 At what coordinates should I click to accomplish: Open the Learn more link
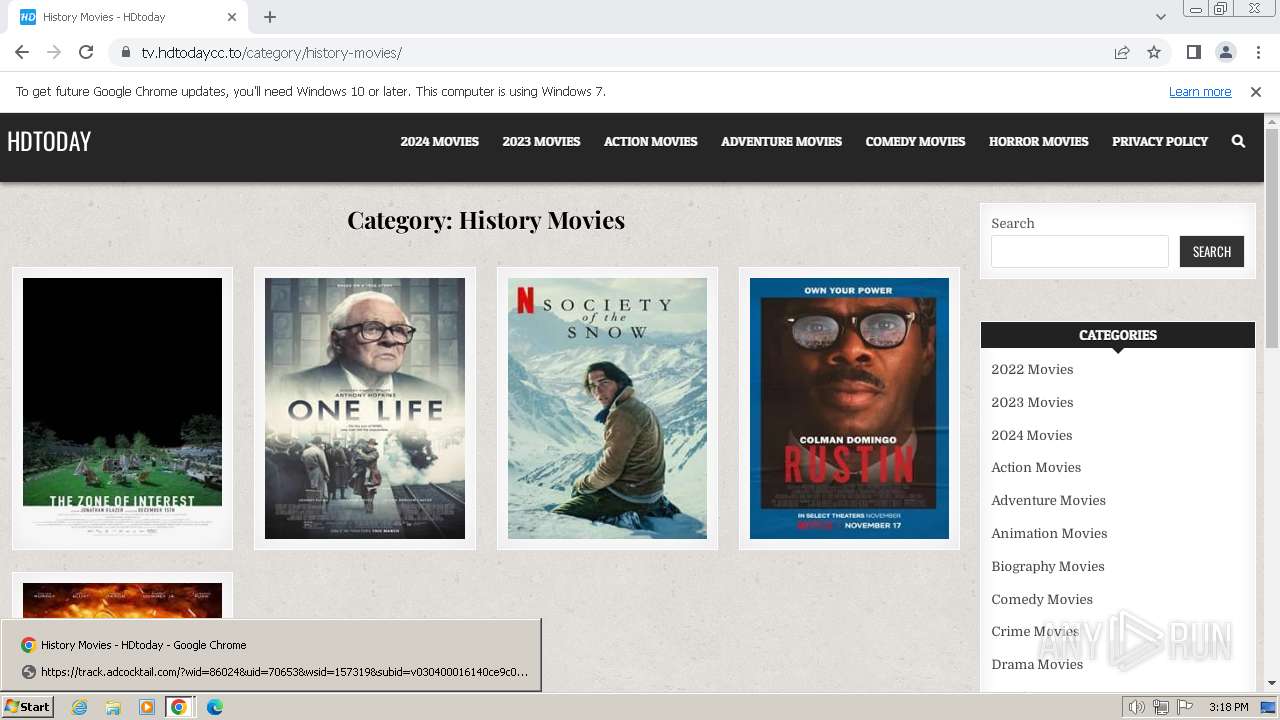pos(1200,91)
